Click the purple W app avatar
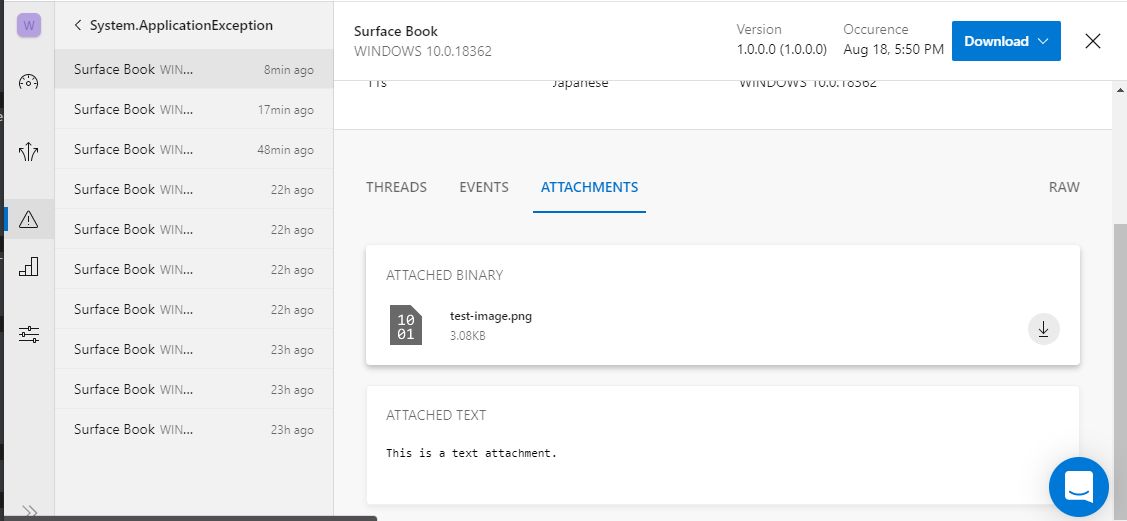Viewport: 1127px width, 521px height. pyautogui.click(x=29, y=25)
